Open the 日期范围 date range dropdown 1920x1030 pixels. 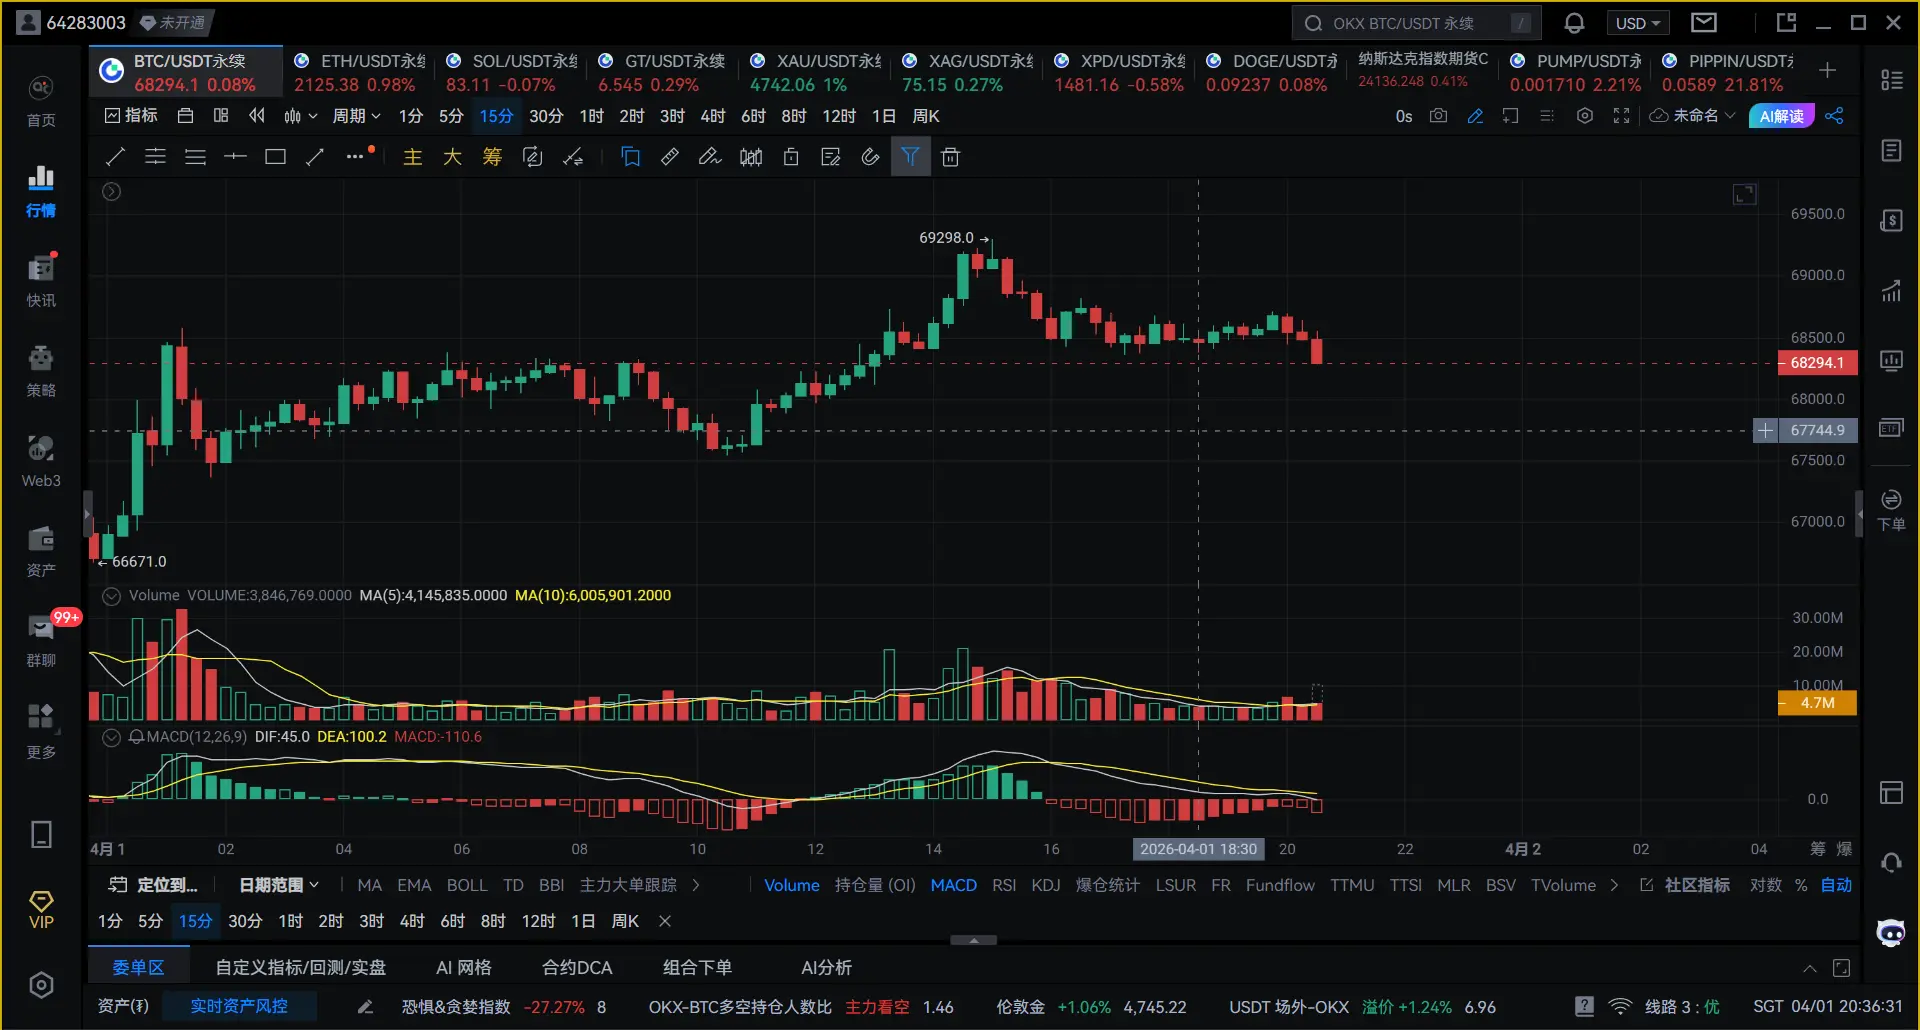[279, 885]
